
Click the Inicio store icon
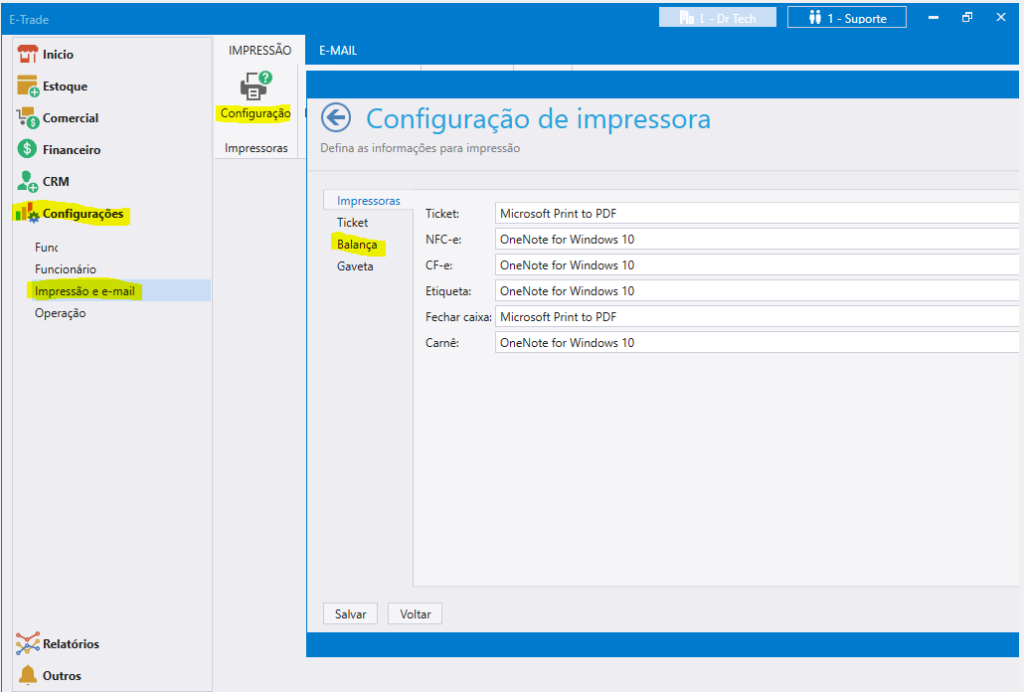click(x=28, y=54)
